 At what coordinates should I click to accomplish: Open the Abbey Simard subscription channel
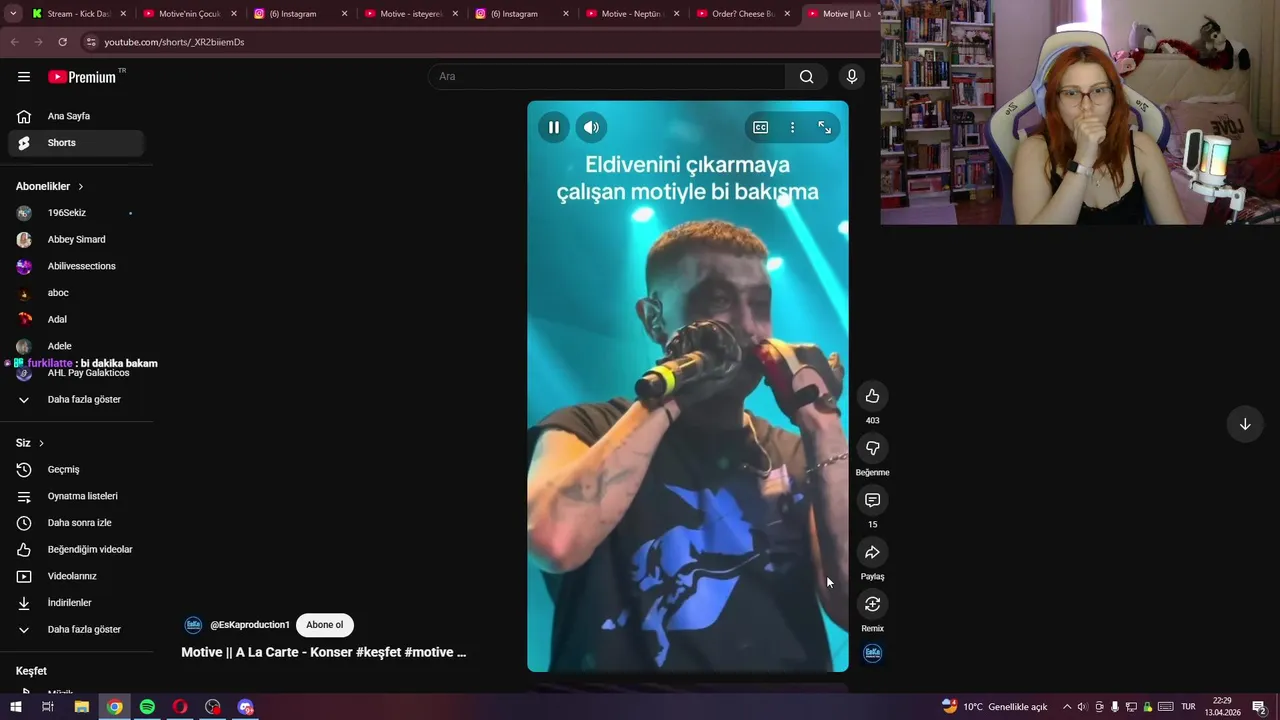click(76, 240)
